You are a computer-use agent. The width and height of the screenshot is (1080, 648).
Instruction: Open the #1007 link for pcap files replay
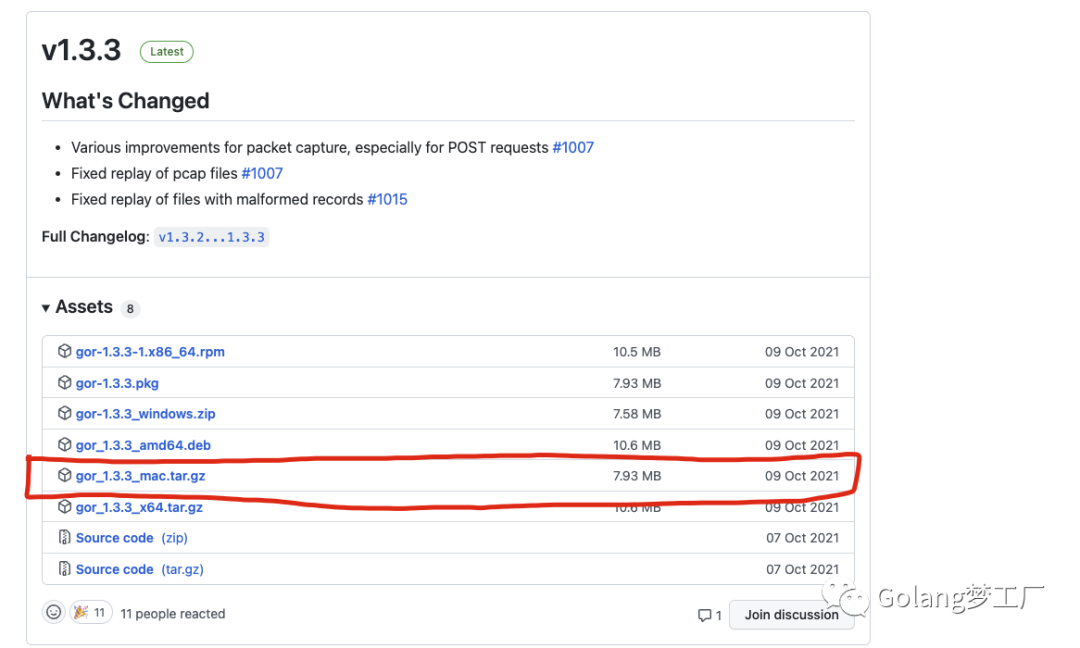click(x=262, y=173)
